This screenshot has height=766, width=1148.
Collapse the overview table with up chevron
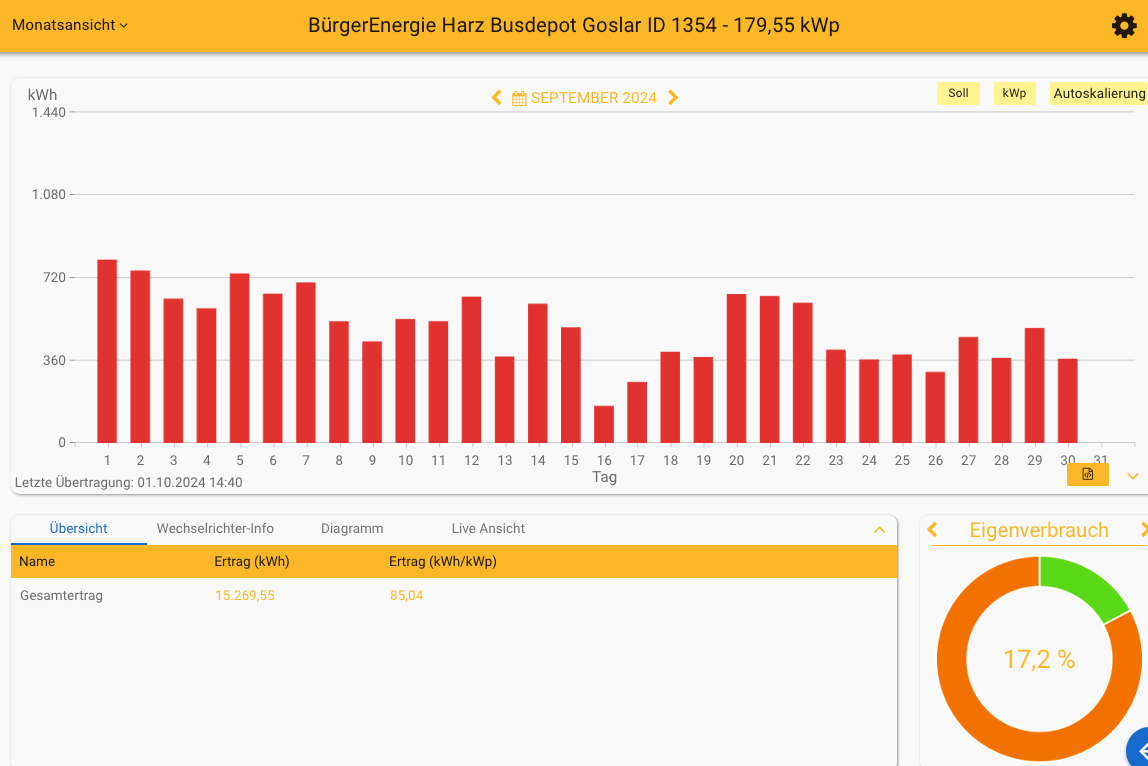[879, 530]
